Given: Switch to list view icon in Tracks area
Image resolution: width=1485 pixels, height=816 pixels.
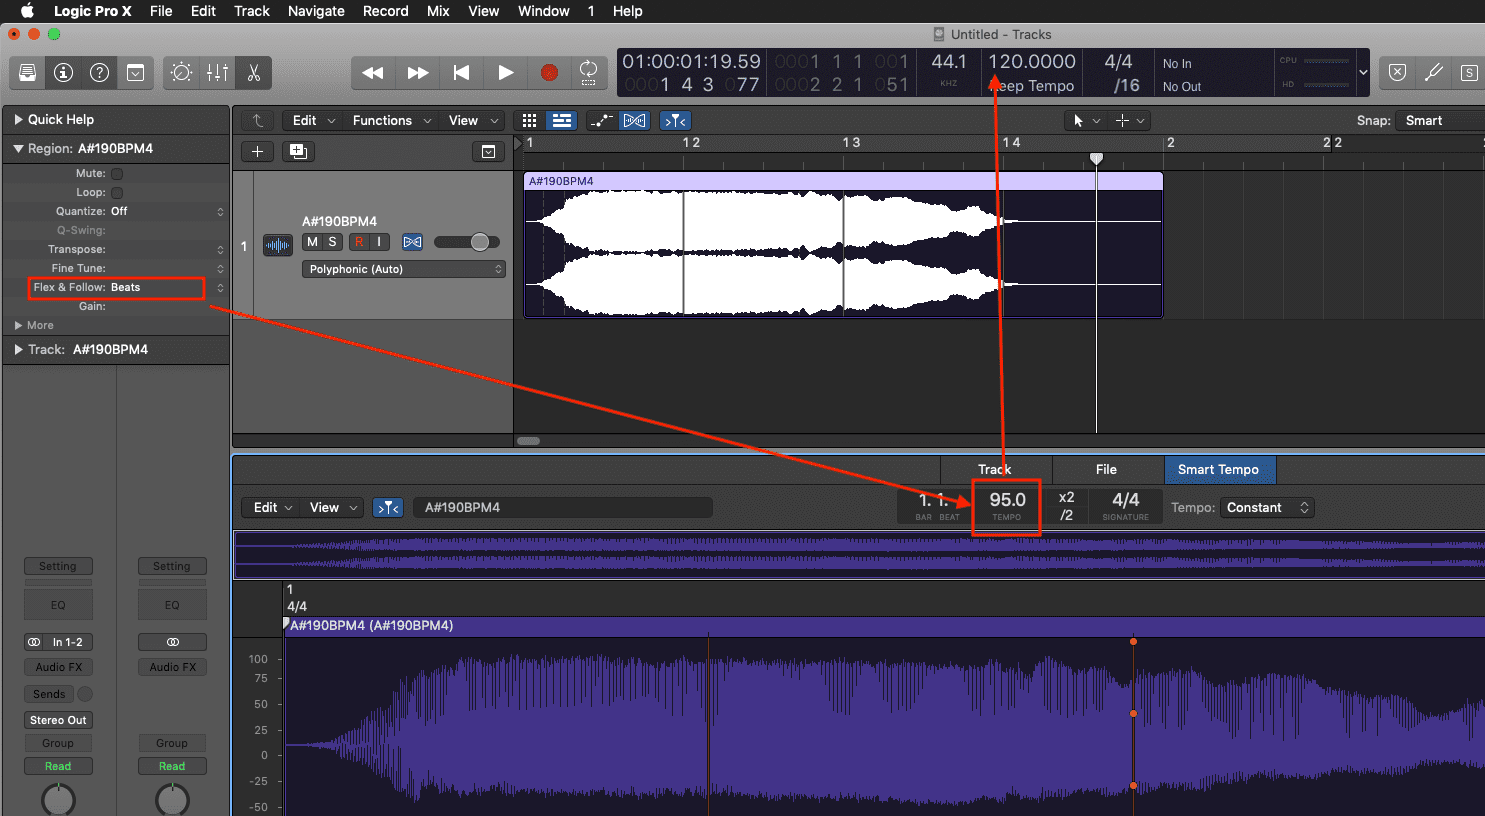Looking at the screenshot, I should (x=562, y=121).
